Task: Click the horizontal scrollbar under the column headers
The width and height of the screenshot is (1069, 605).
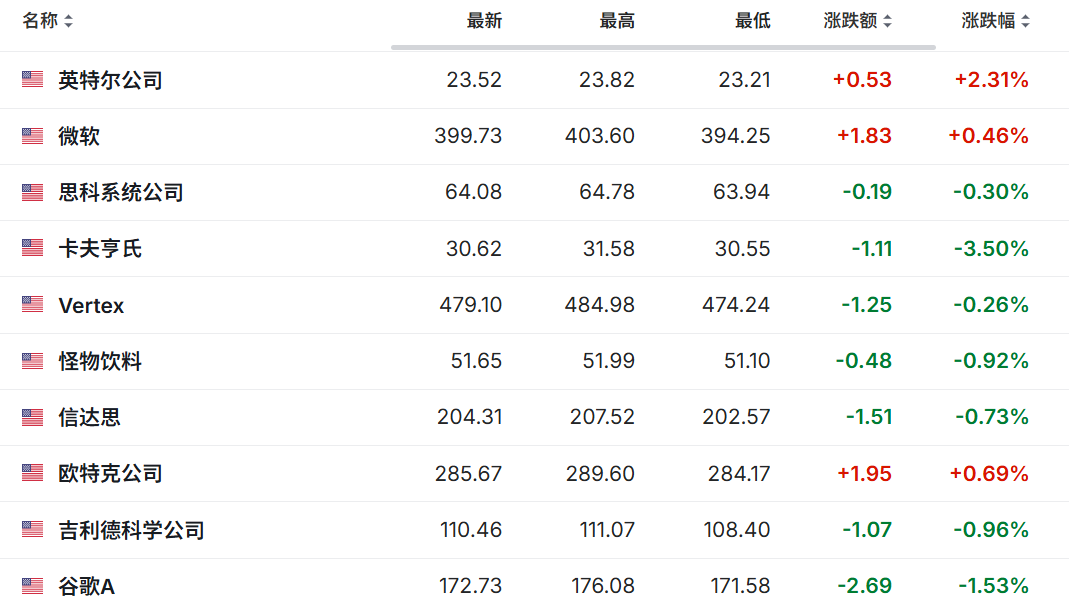Action: [x=663, y=47]
